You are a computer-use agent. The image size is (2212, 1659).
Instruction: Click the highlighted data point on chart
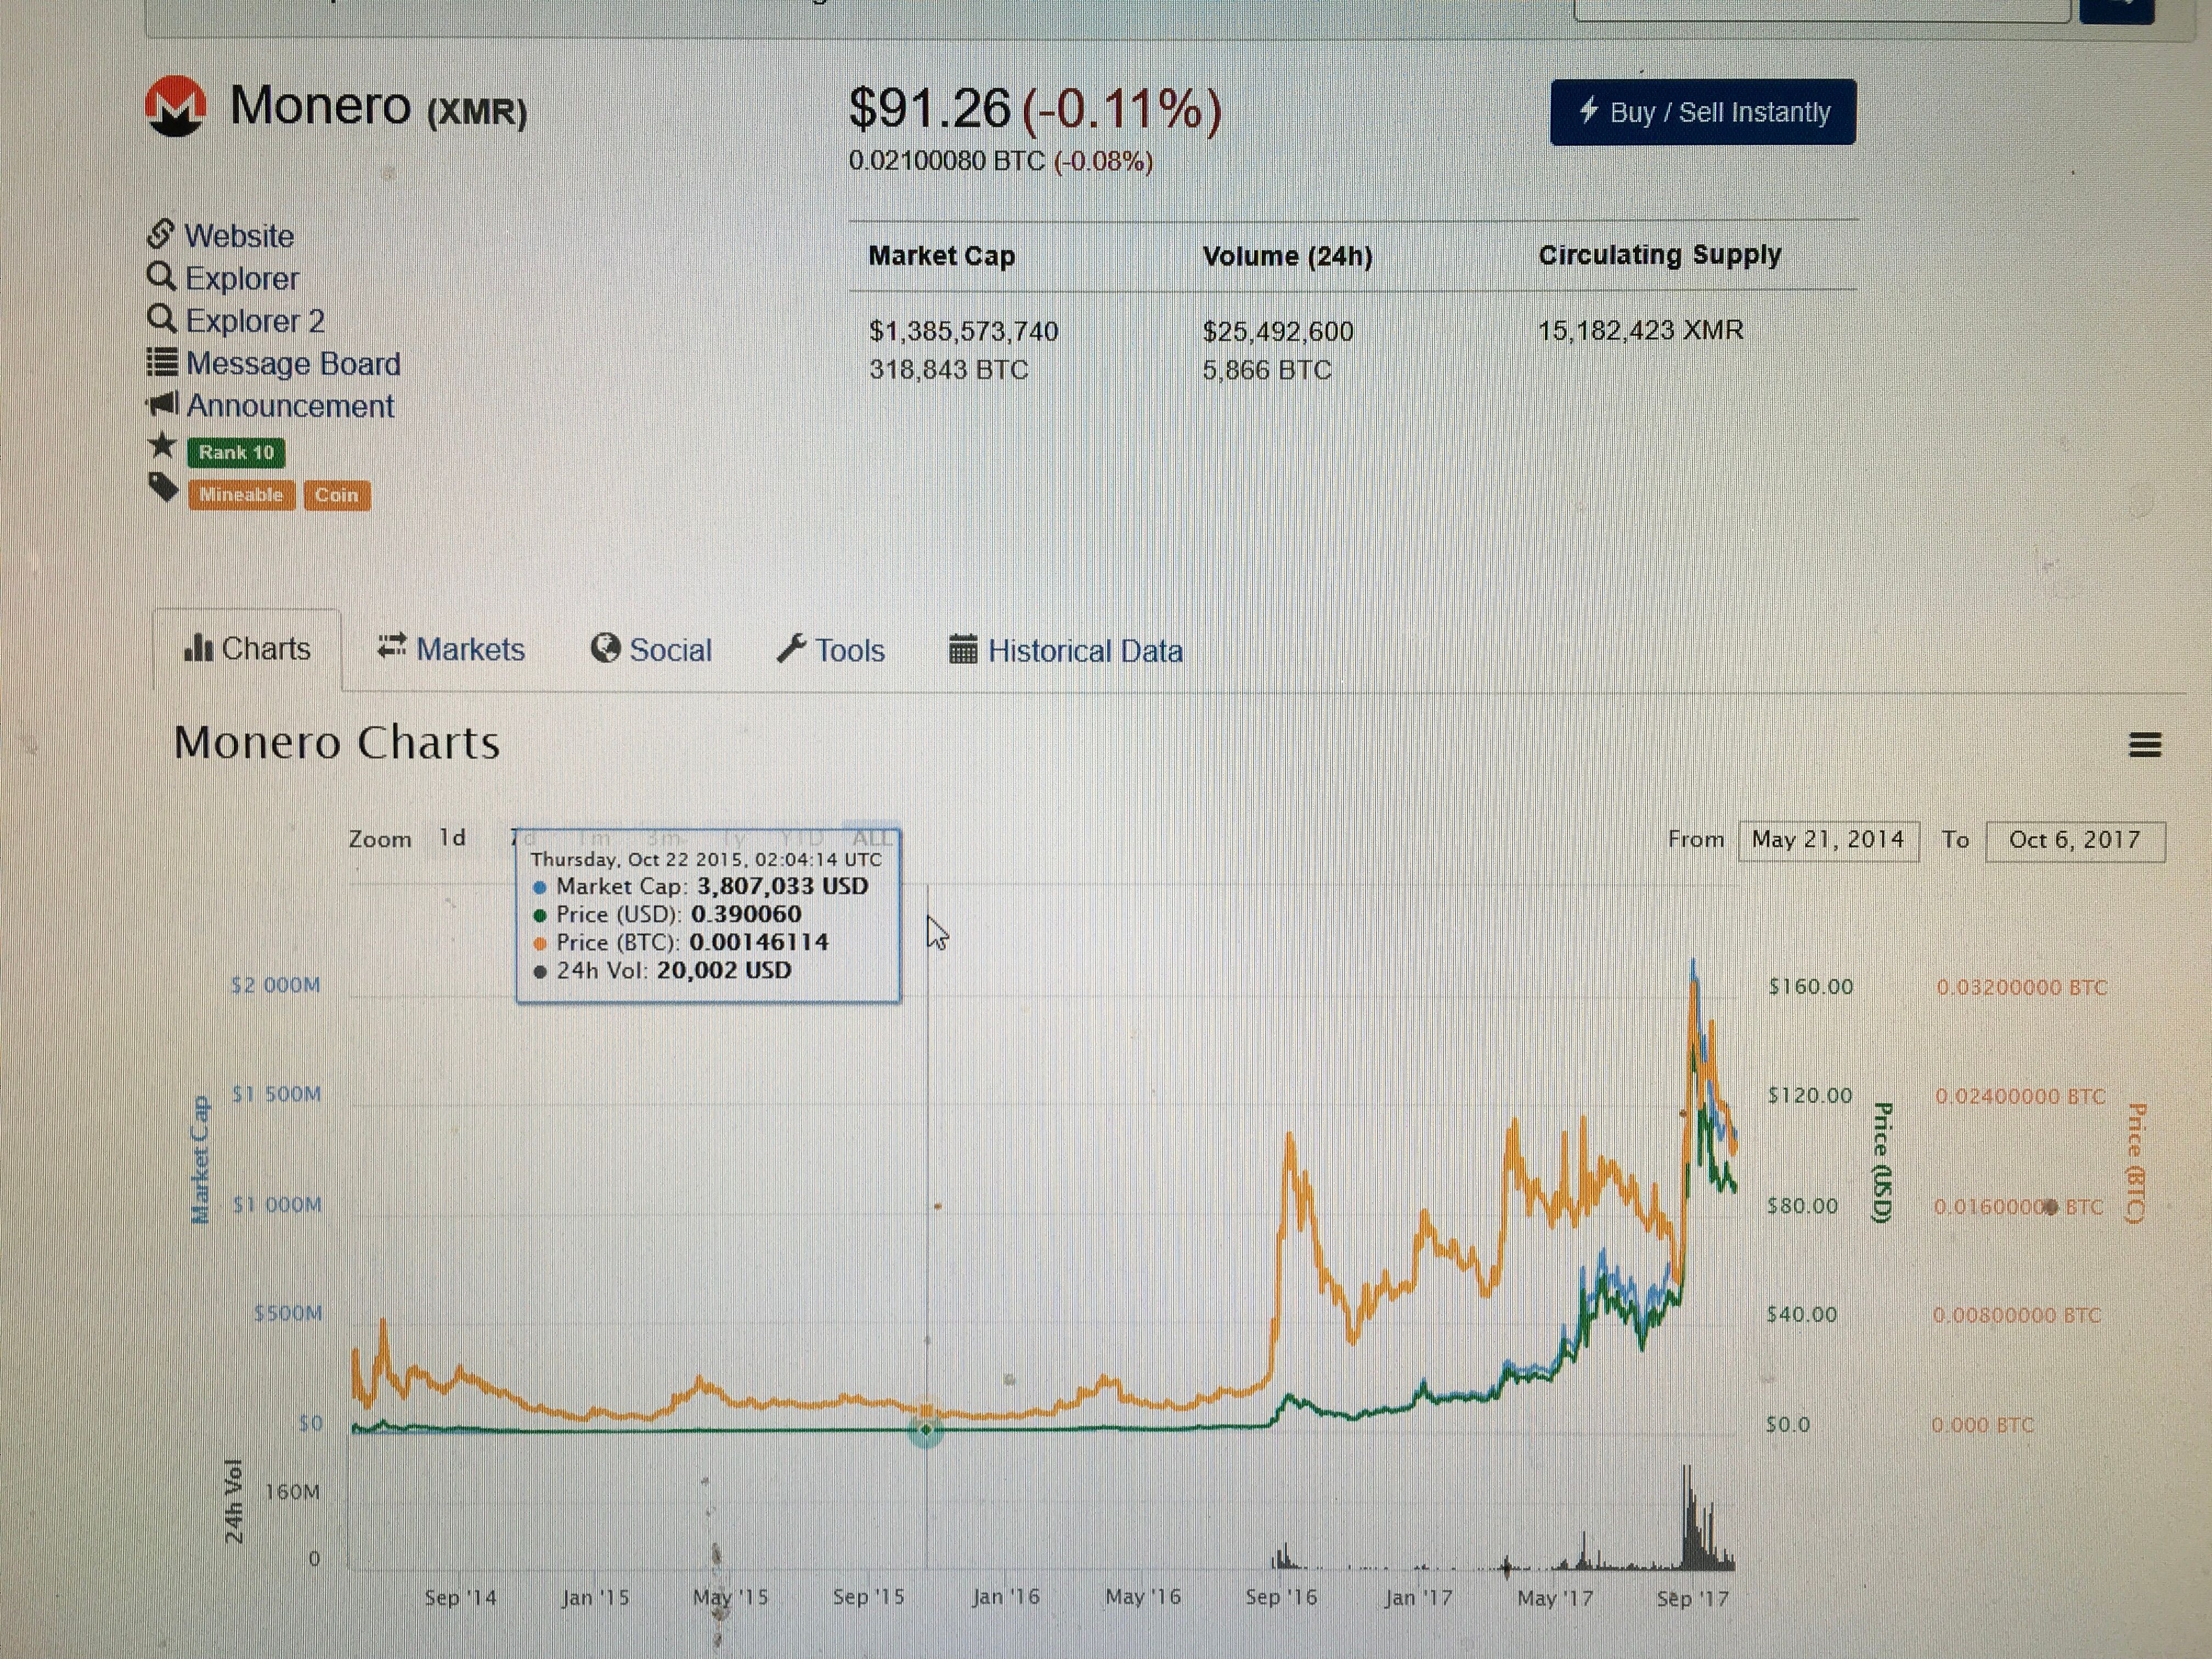926,1430
